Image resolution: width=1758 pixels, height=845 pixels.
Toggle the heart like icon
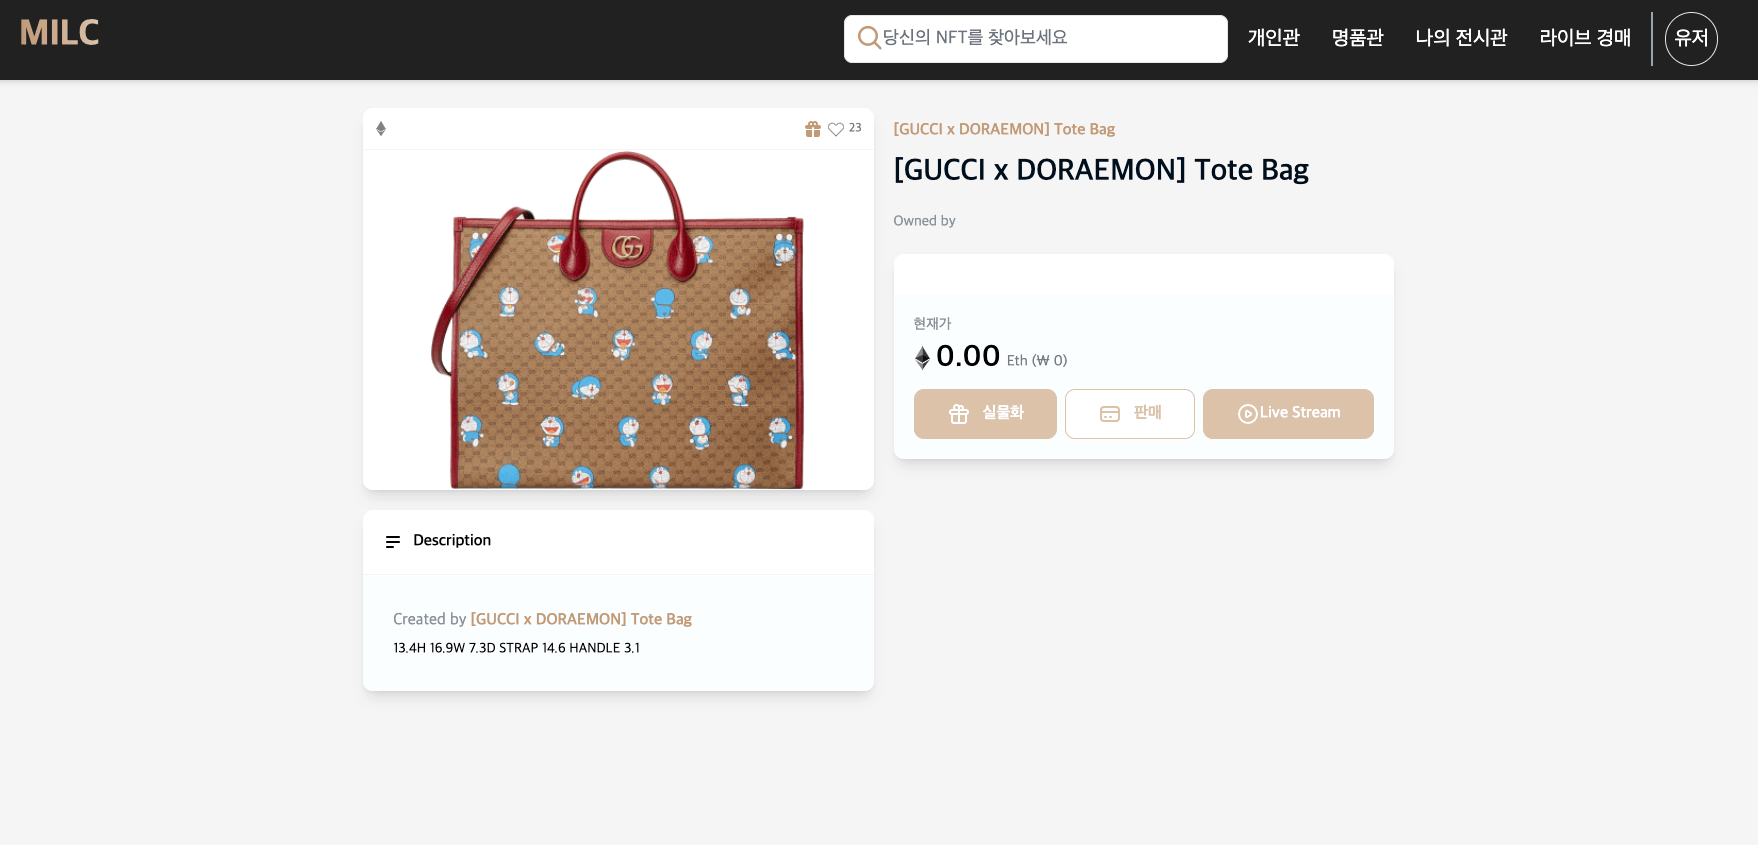click(x=836, y=129)
